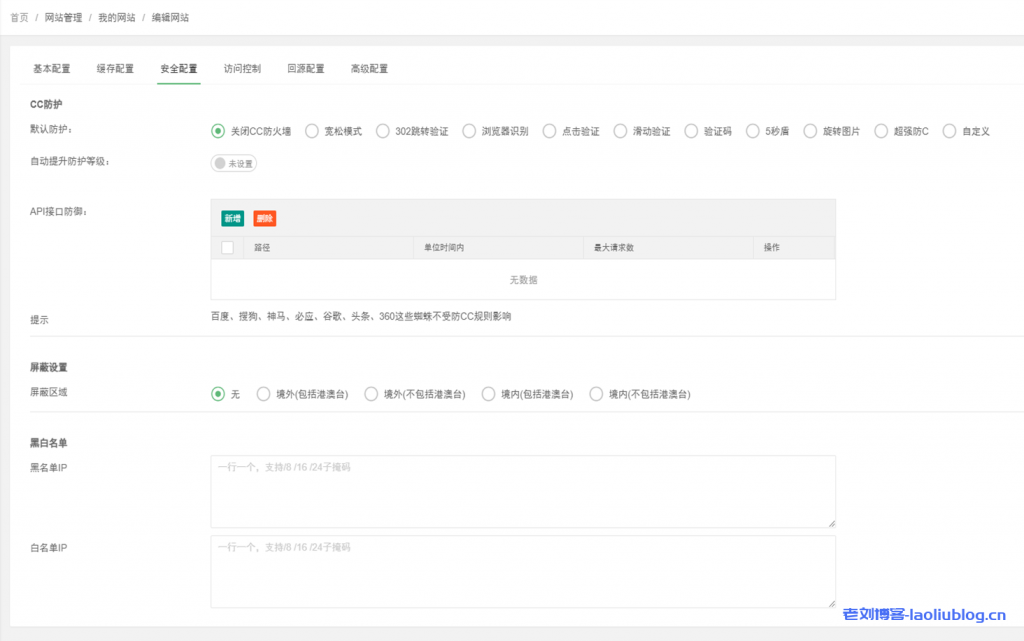This screenshot has height=641, width=1024.
Task: Choose the 滑动验证 option
Action: click(621, 131)
